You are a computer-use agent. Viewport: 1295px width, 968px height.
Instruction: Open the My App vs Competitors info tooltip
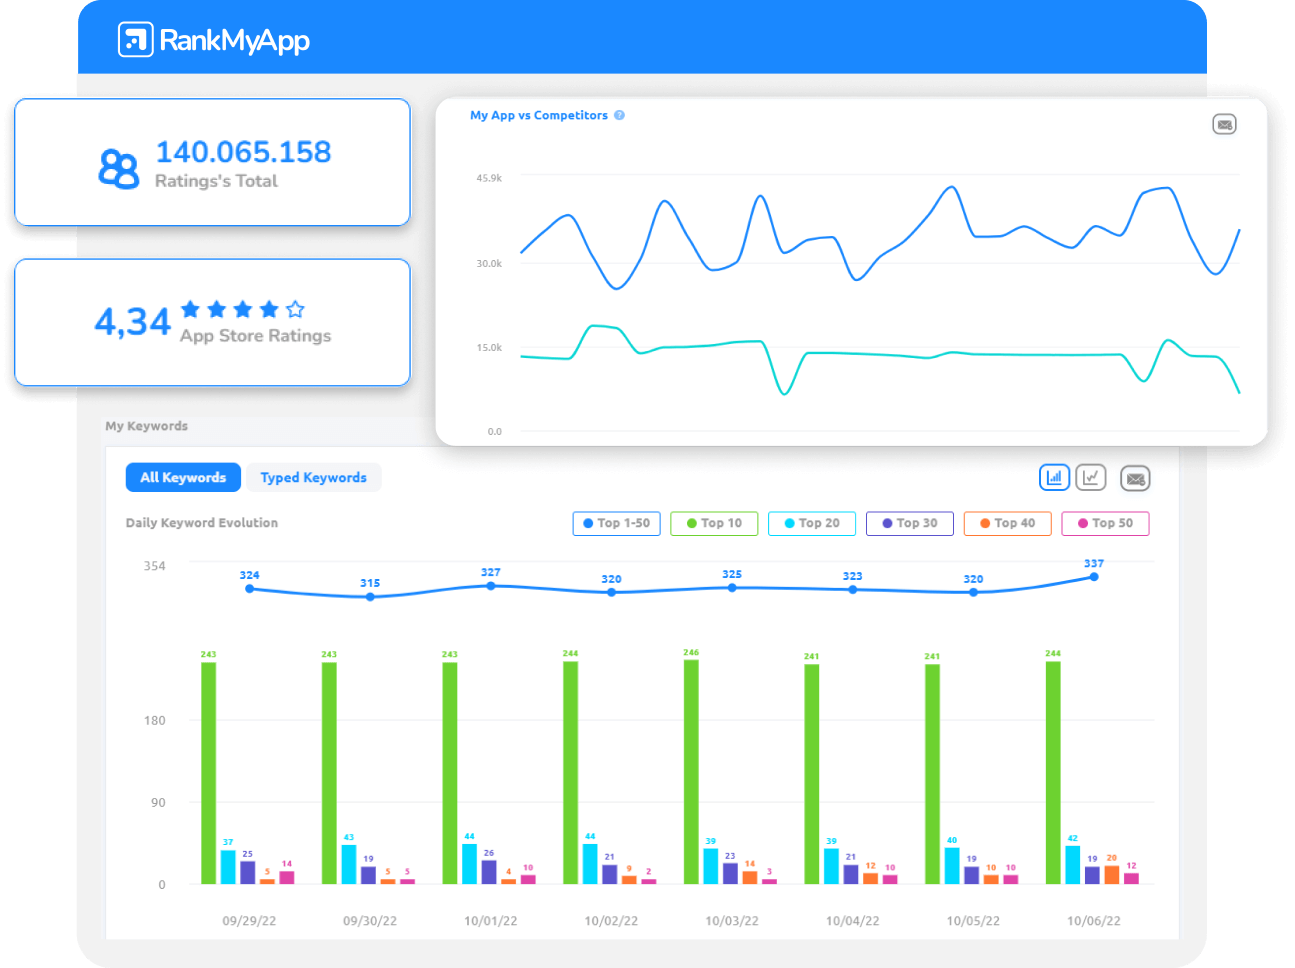[x=620, y=115]
